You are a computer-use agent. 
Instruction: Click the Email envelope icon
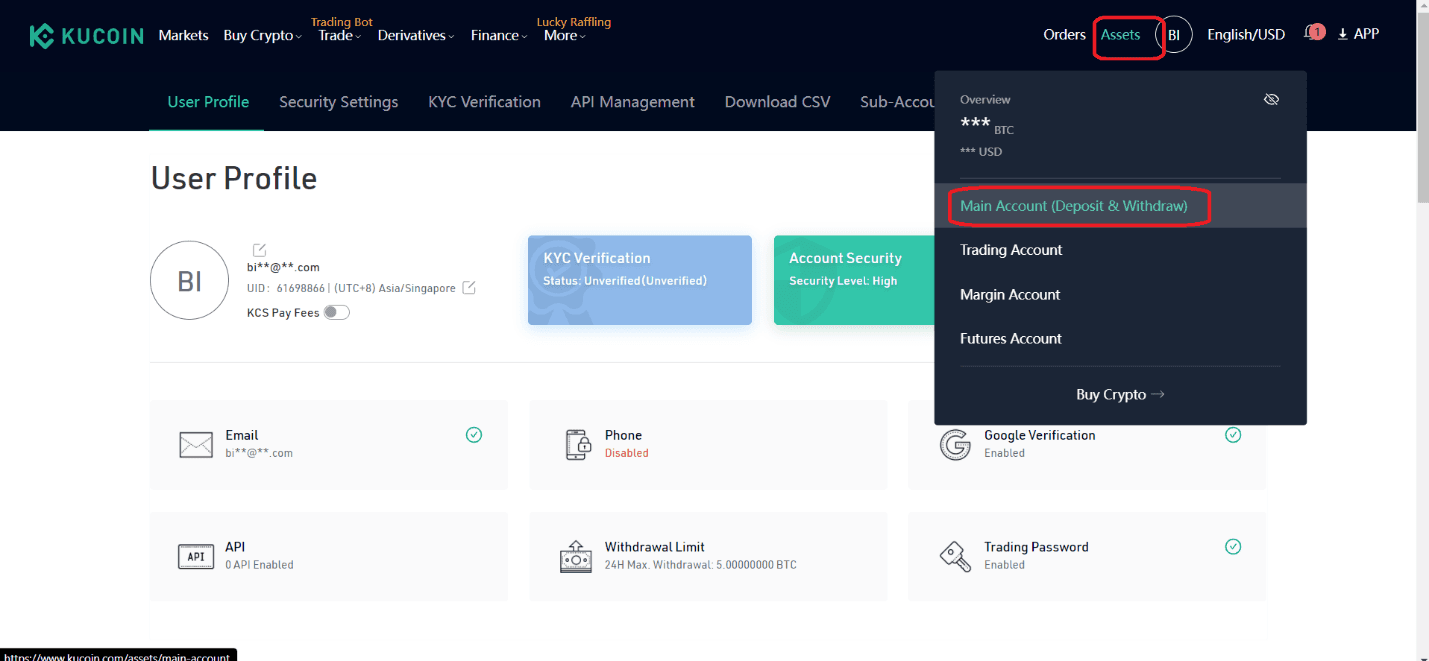196,445
